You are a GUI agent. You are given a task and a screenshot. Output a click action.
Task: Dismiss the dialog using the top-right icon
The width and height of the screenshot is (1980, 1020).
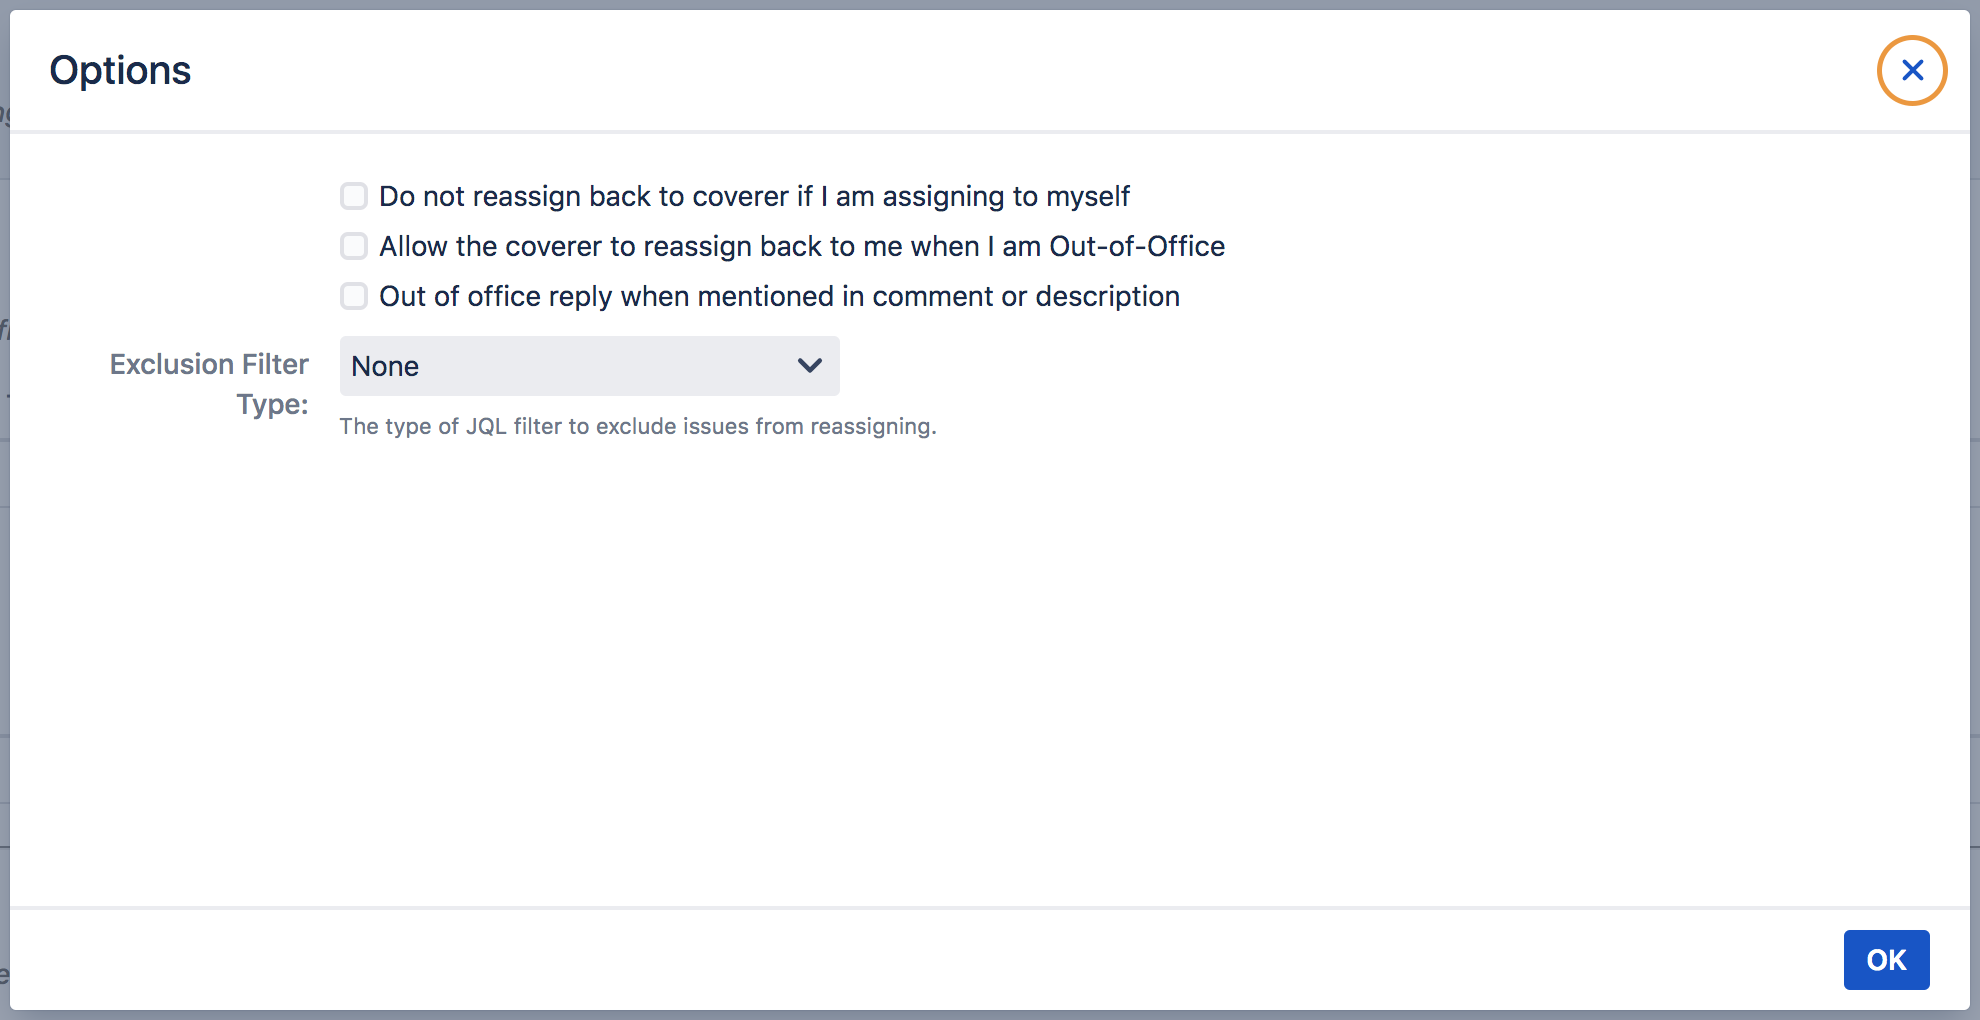(x=1912, y=70)
